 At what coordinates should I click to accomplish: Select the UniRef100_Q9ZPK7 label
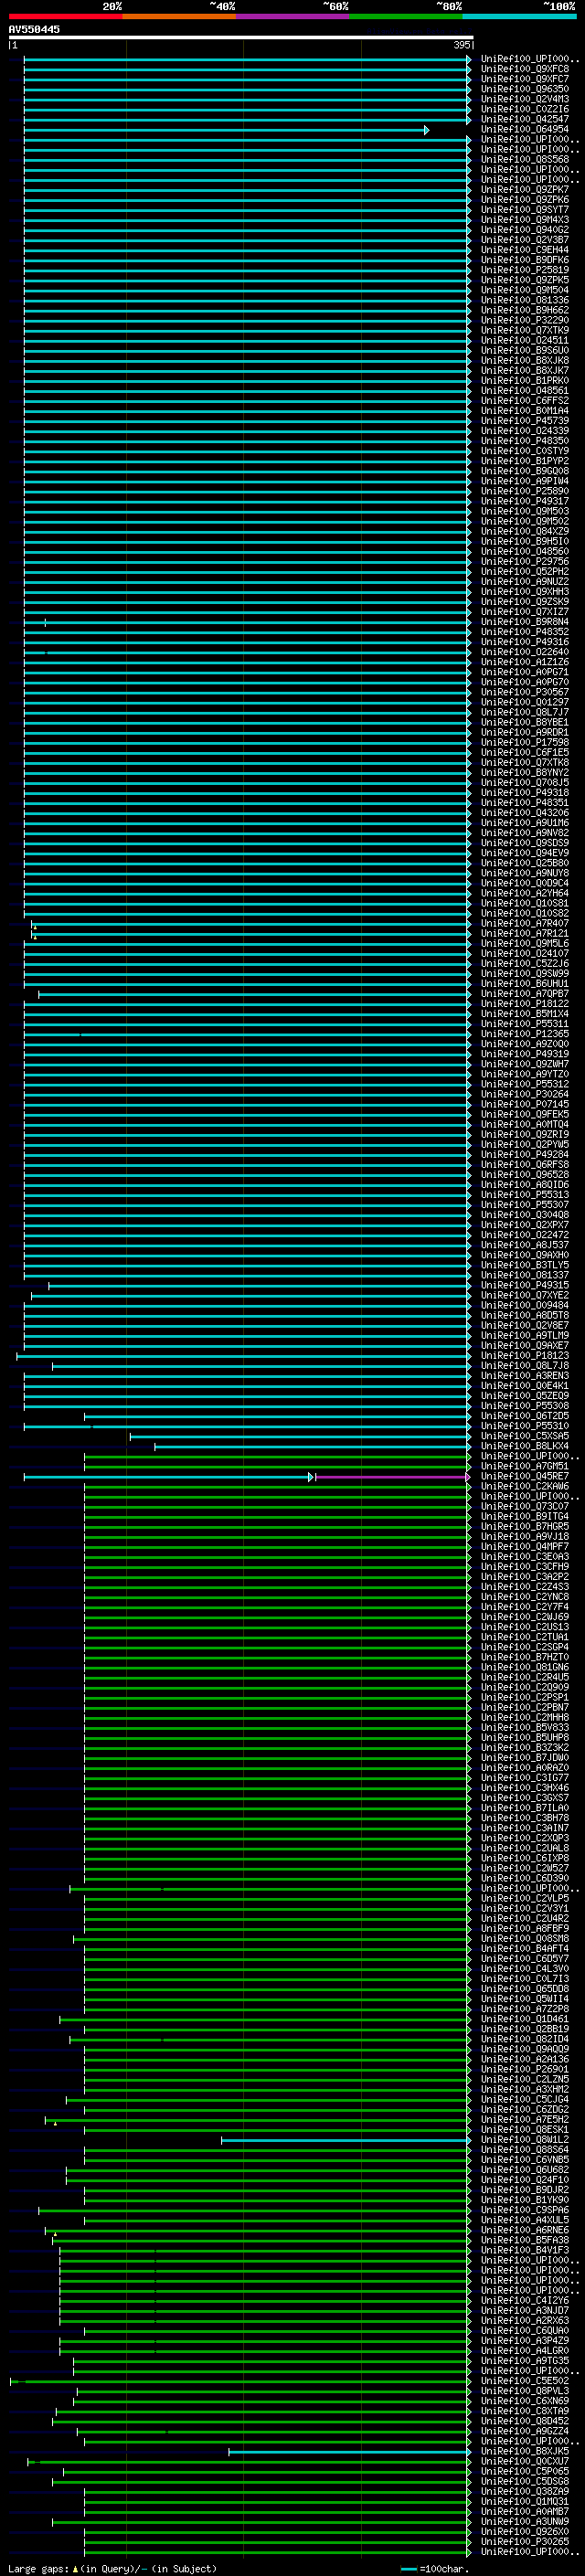[x=525, y=189]
